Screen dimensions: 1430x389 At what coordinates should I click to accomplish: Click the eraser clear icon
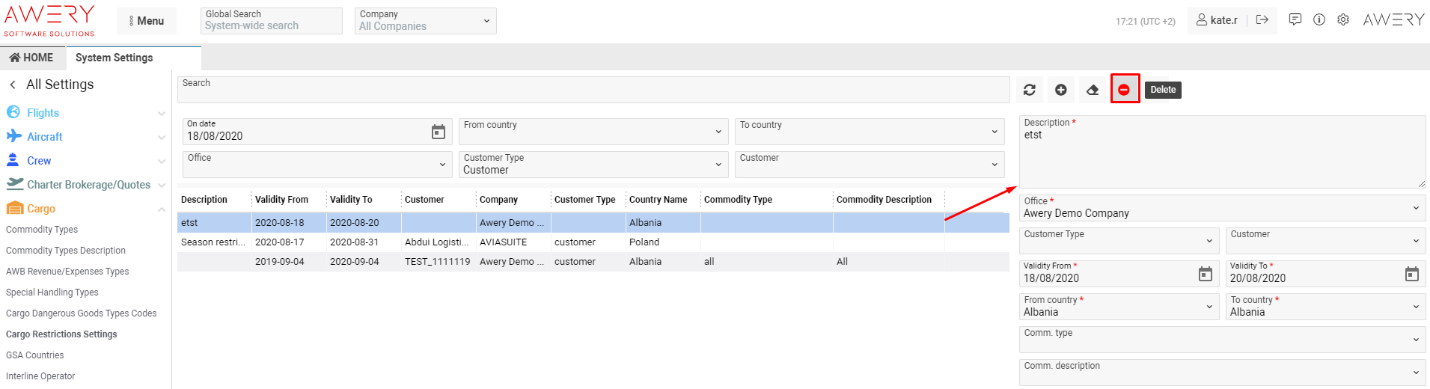1093,90
